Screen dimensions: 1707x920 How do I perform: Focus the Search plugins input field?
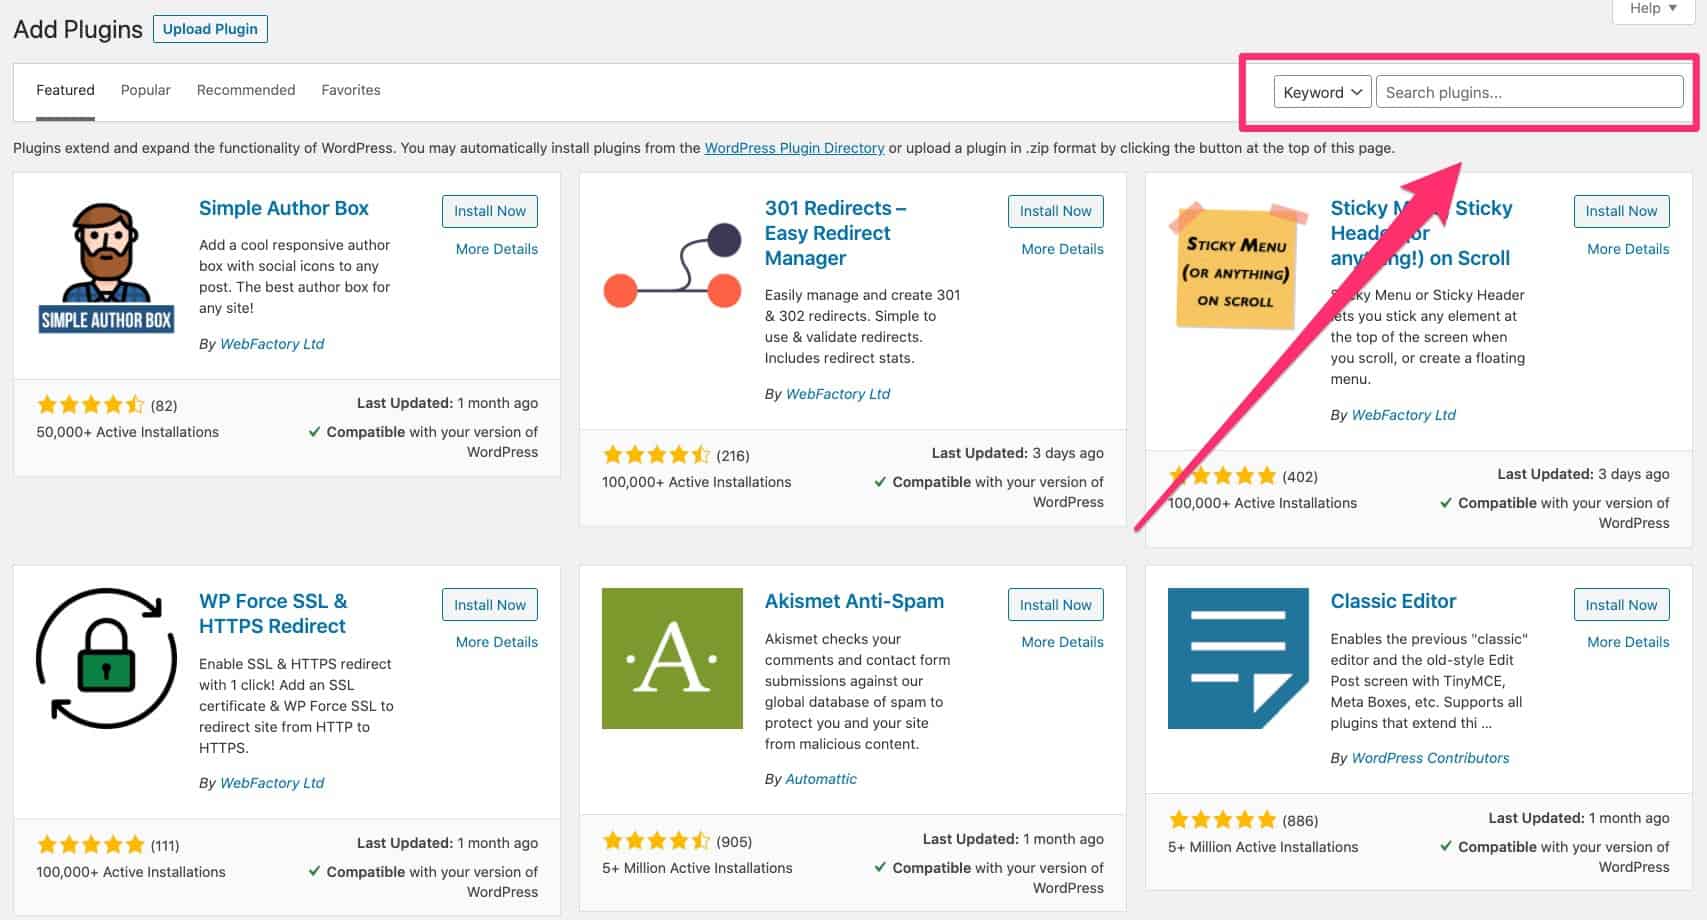click(x=1529, y=92)
